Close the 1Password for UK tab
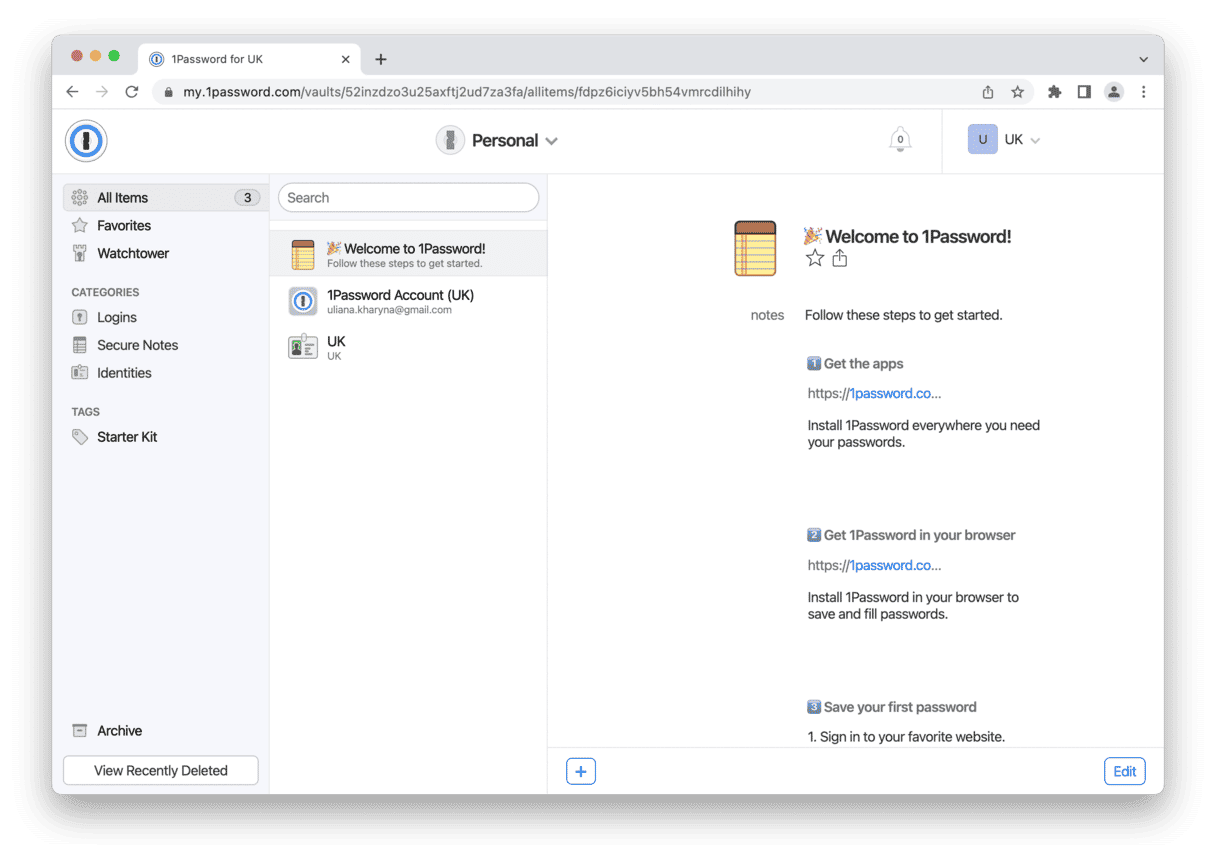Screen dimensions: 1216x863 point(346,59)
